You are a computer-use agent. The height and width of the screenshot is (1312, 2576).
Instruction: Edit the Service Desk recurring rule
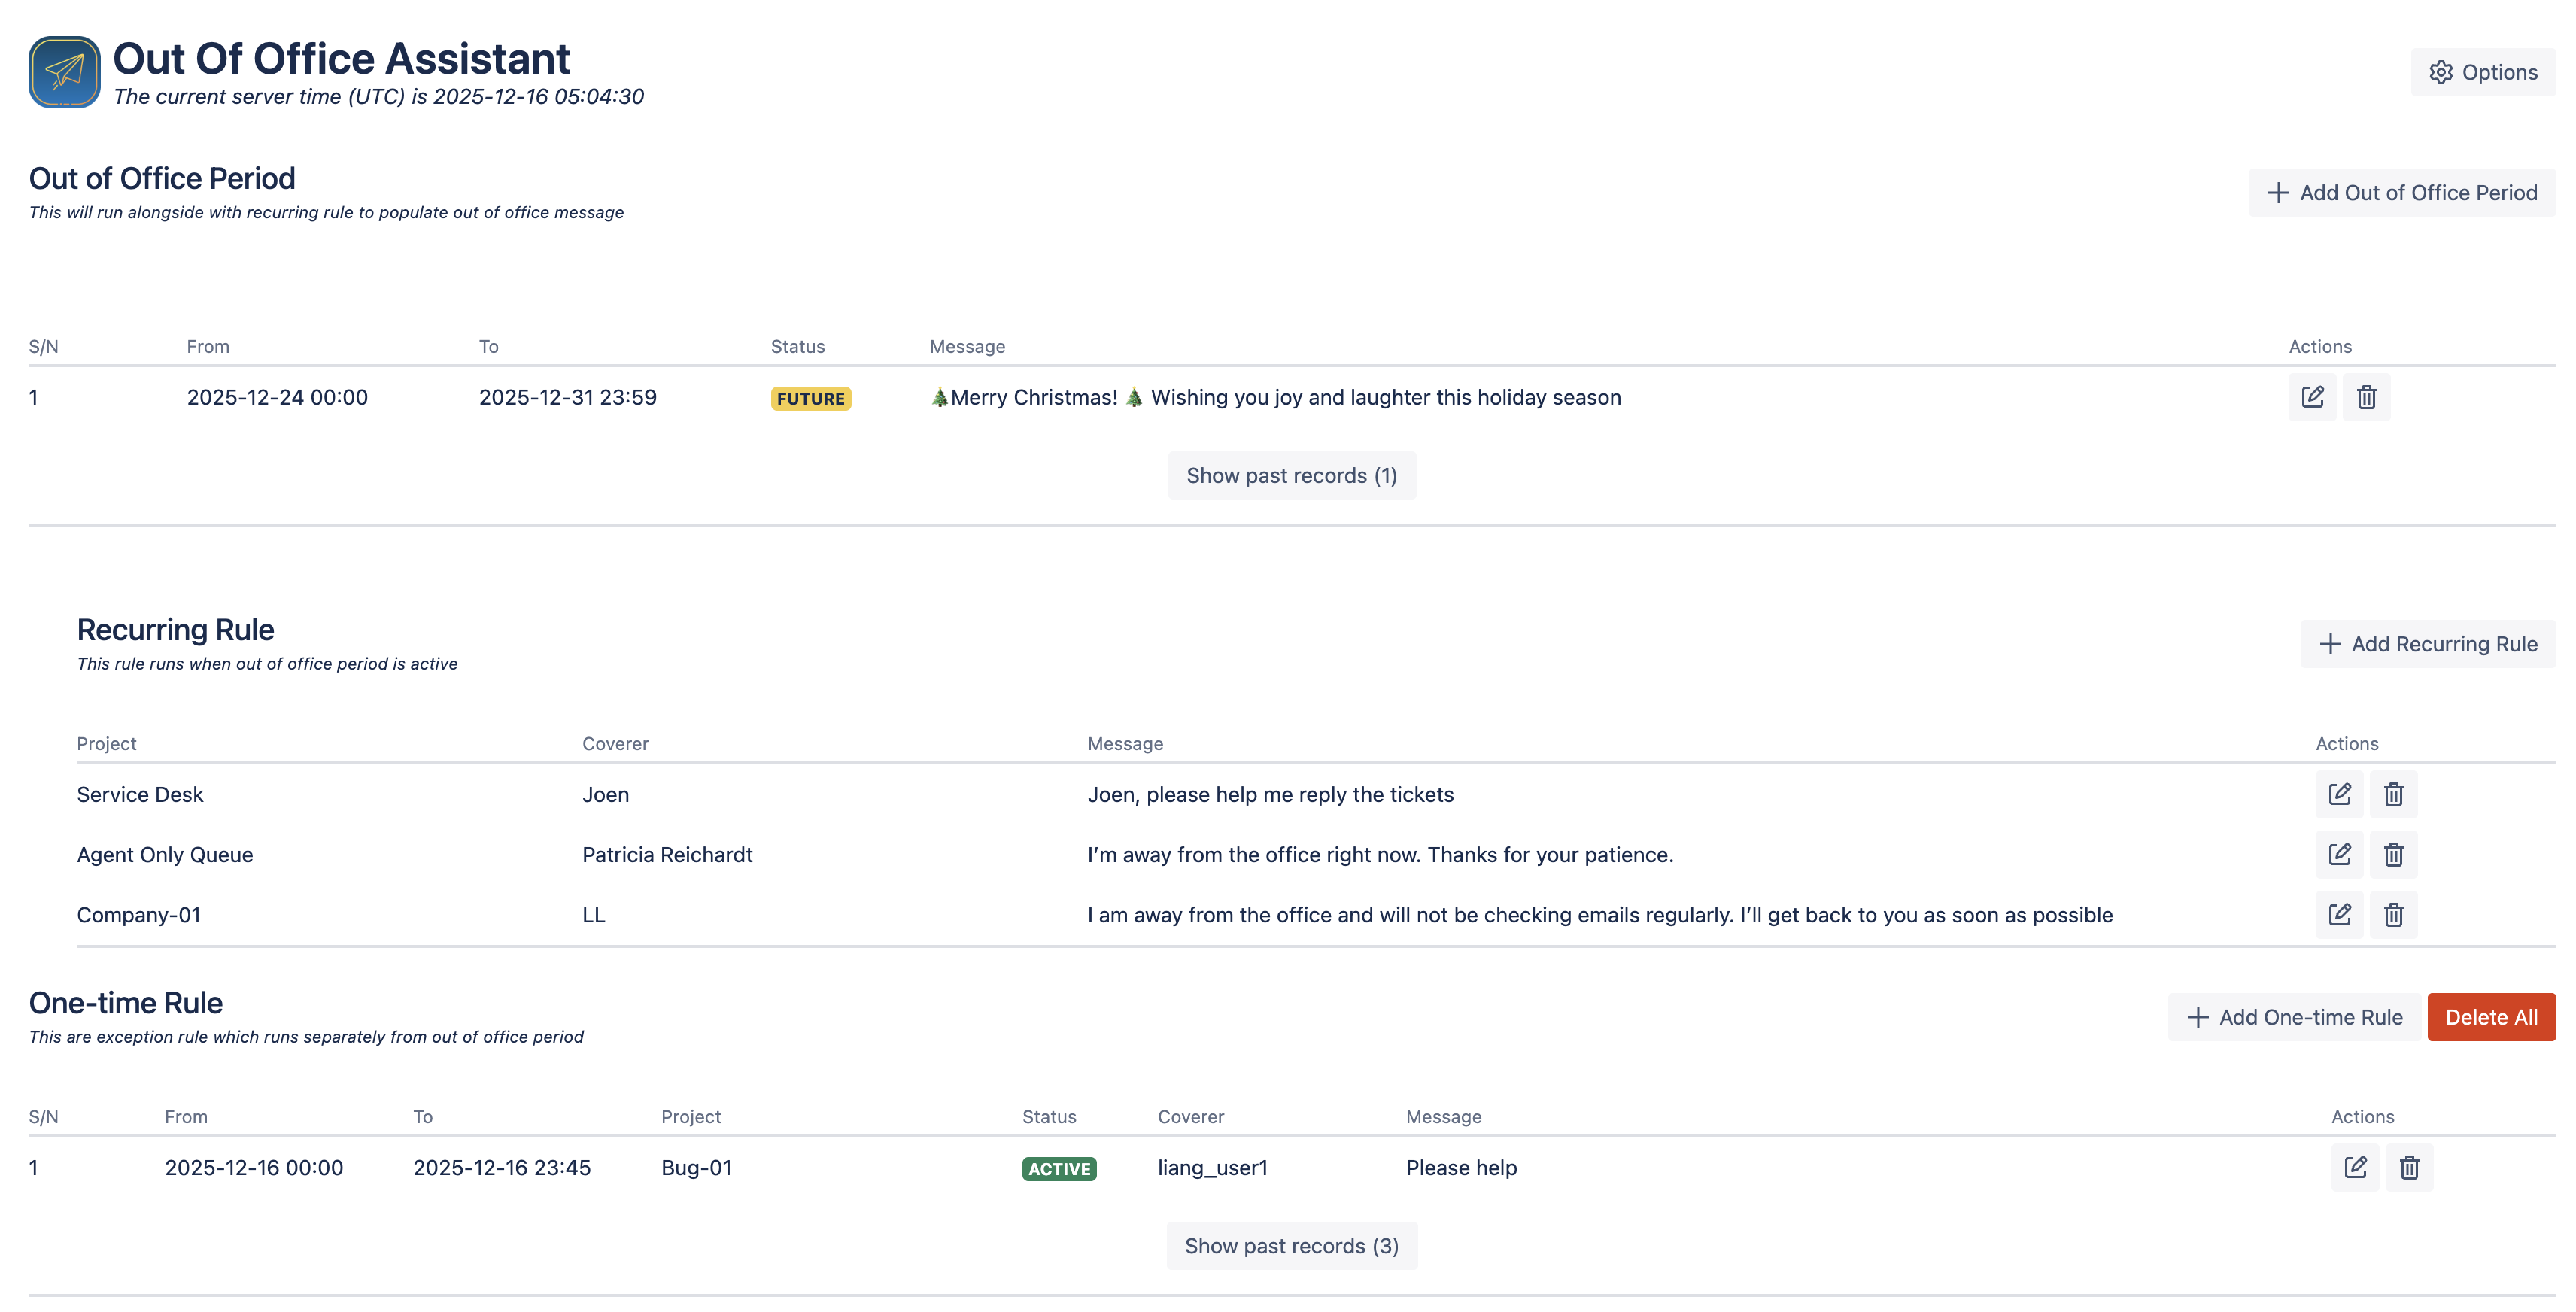(2339, 794)
